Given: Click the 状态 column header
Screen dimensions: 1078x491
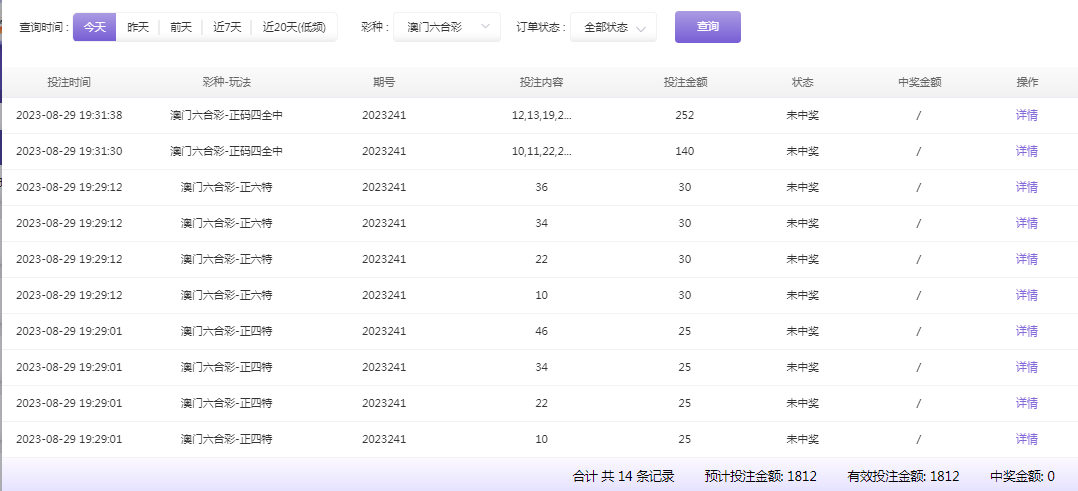Looking at the screenshot, I should pos(802,82).
